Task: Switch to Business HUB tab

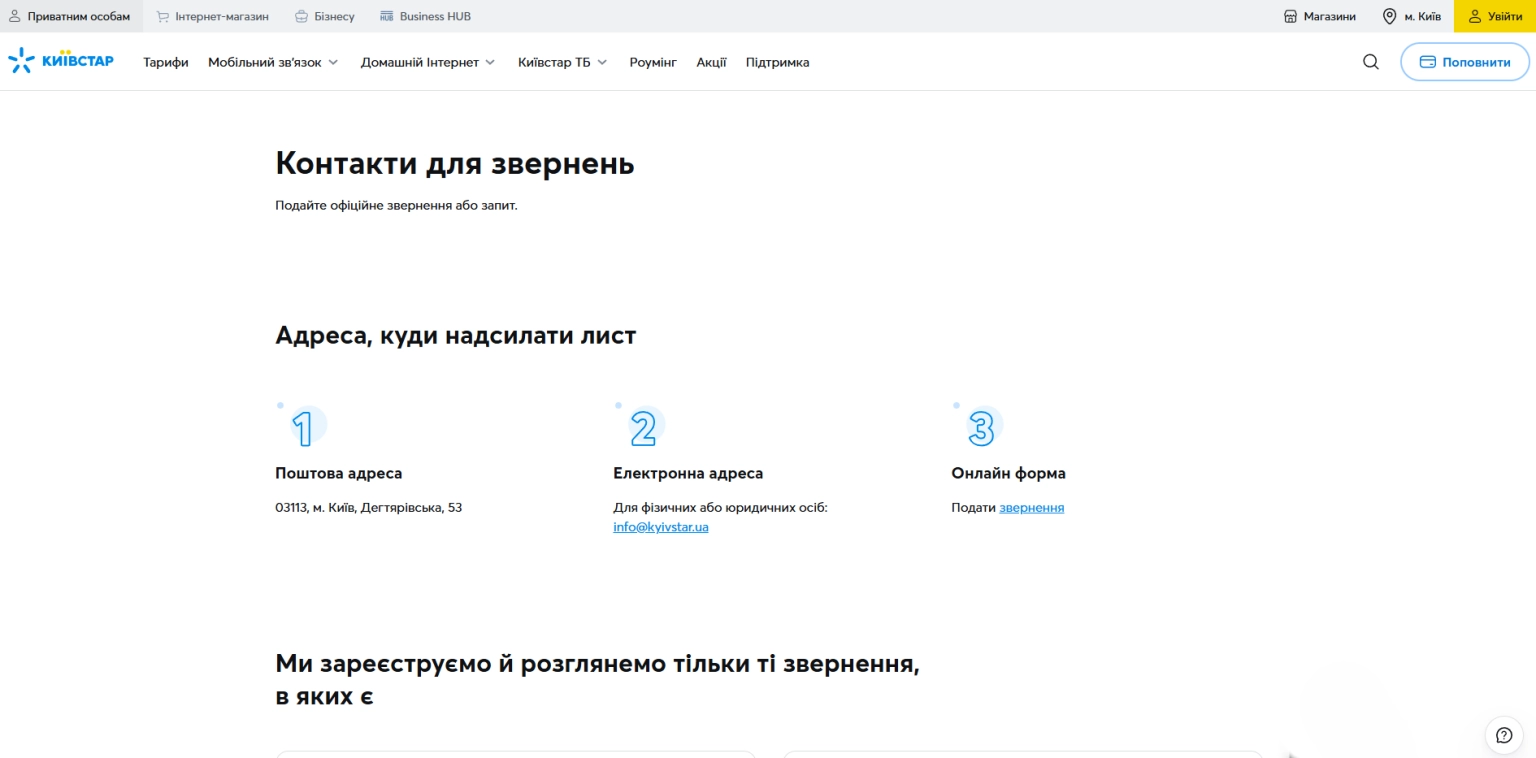Action: click(x=425, y=16)
